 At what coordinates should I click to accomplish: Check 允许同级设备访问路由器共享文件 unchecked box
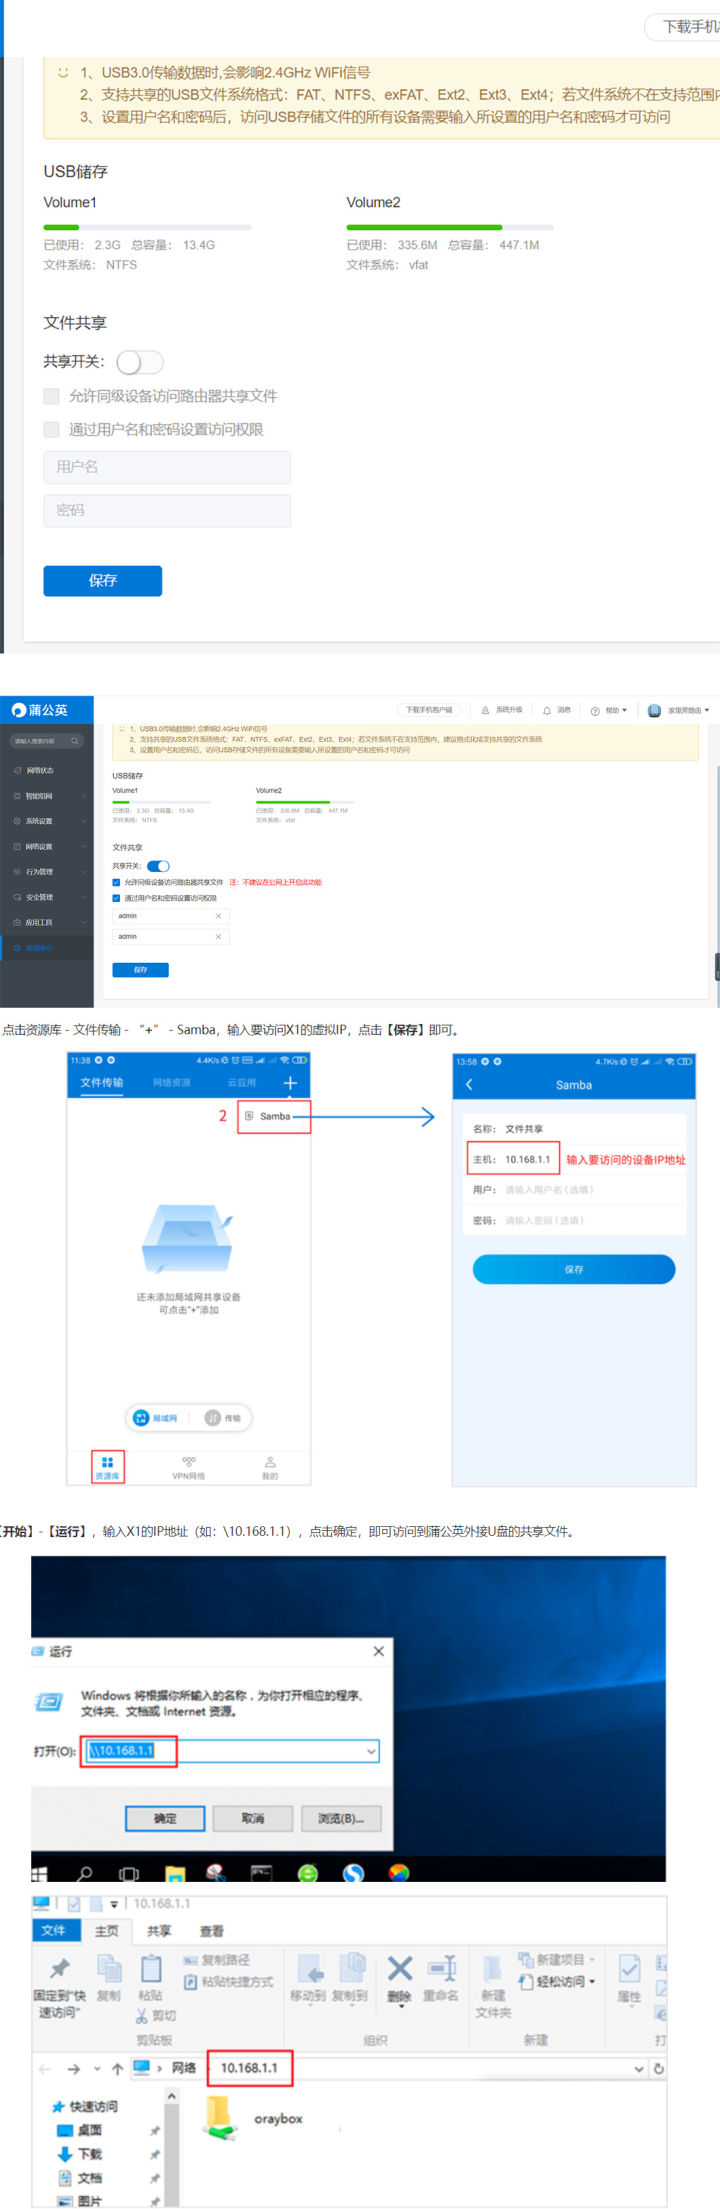tap(51, 396)
